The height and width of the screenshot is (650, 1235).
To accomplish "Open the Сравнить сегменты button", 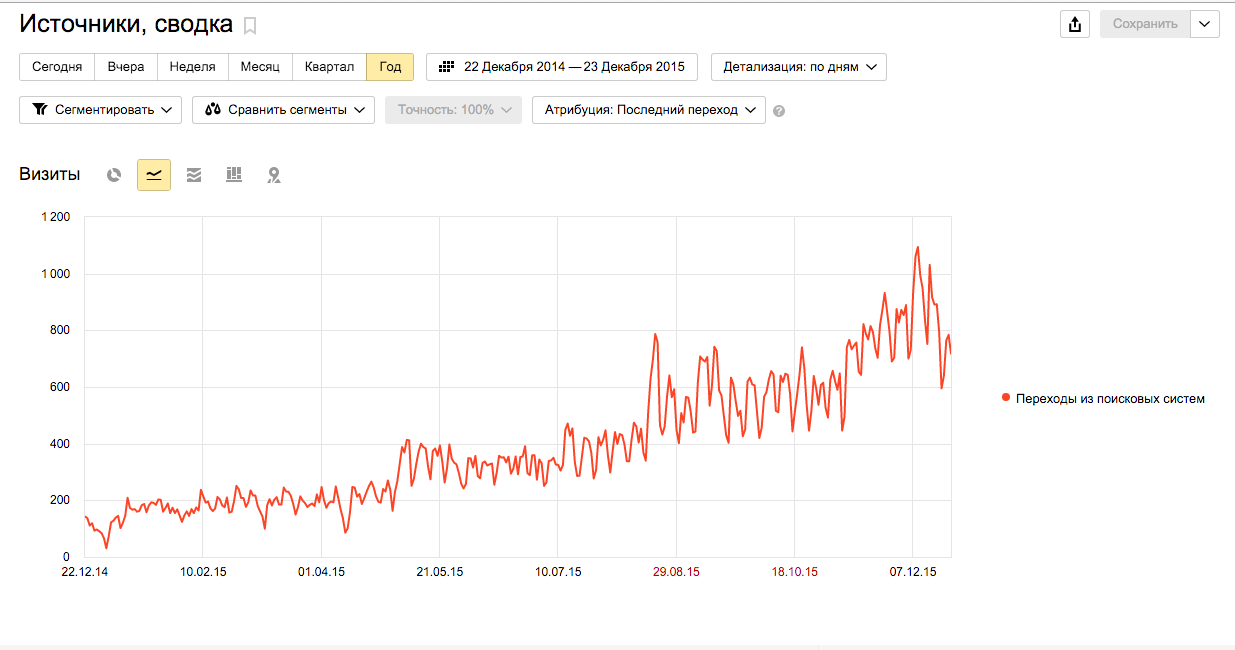I will pos(284,110).
